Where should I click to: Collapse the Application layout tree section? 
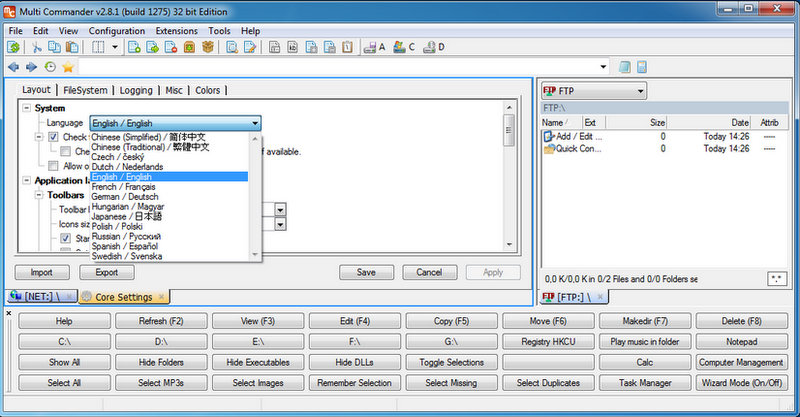click(27, 180)
